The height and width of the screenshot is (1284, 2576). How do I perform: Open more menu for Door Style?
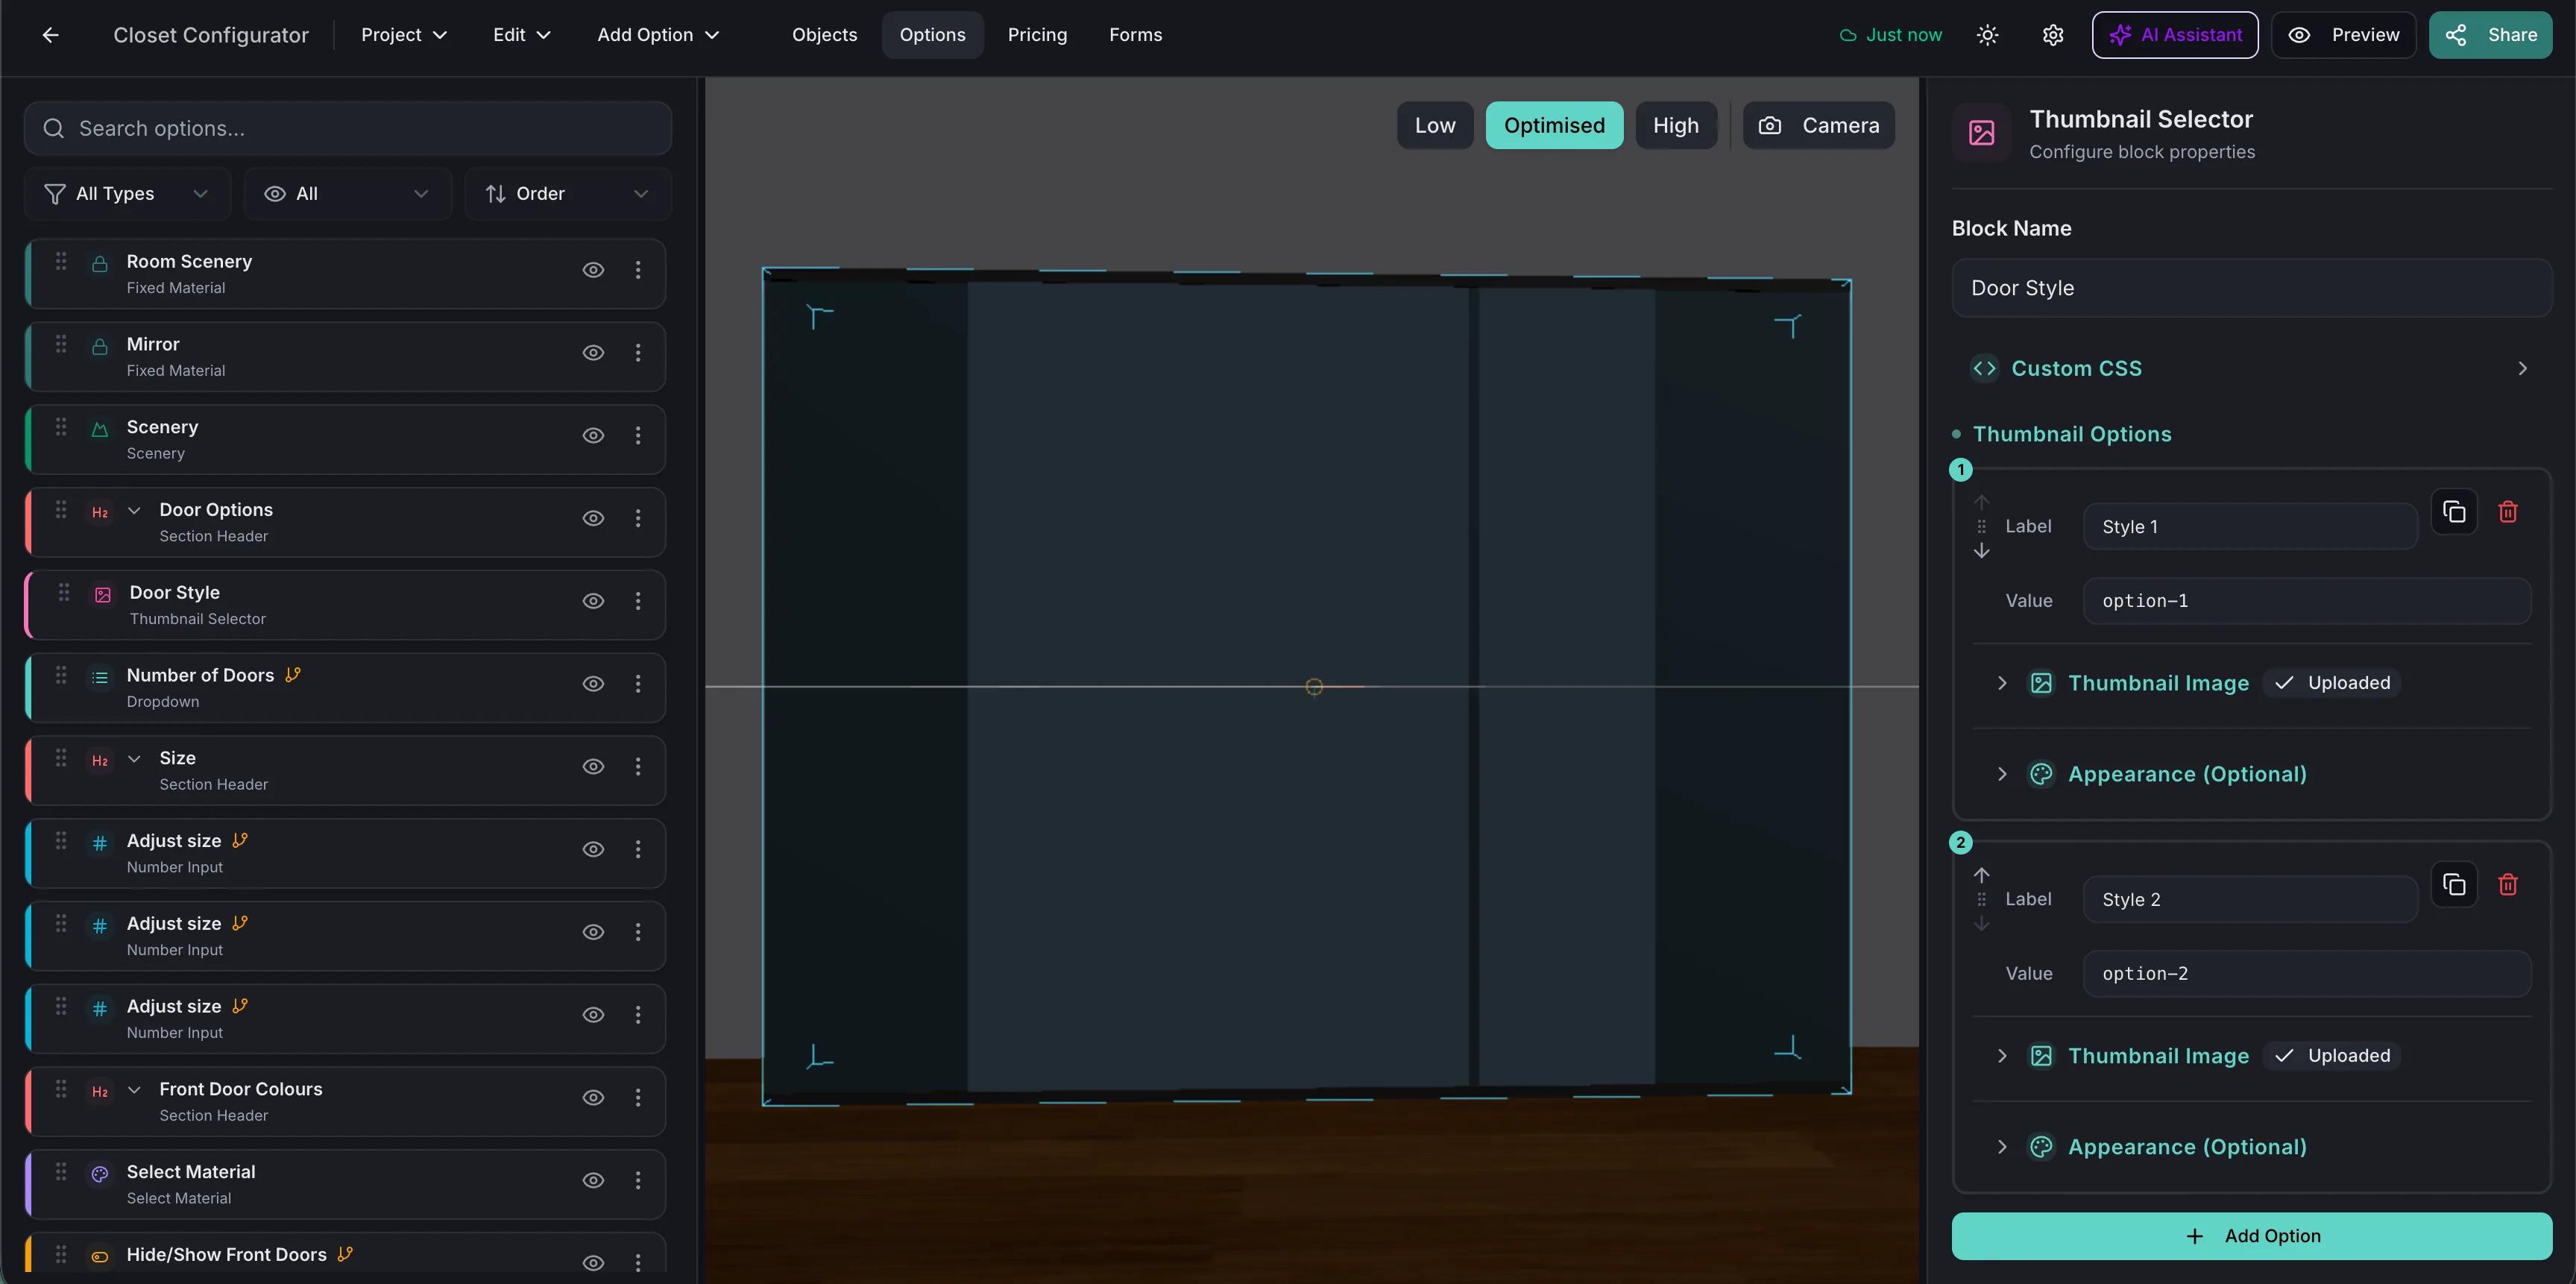(x=638, y=601)
